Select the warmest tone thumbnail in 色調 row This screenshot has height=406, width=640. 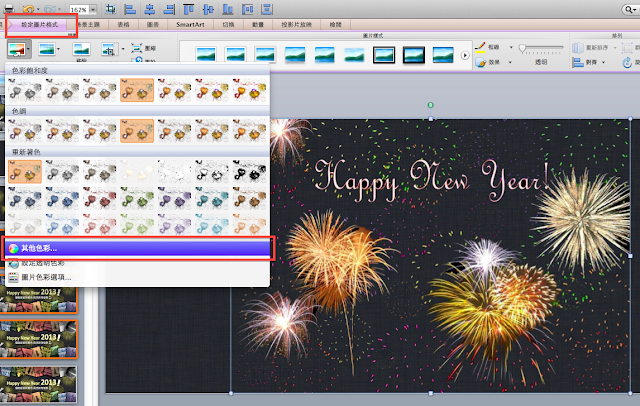pos(250,131)
